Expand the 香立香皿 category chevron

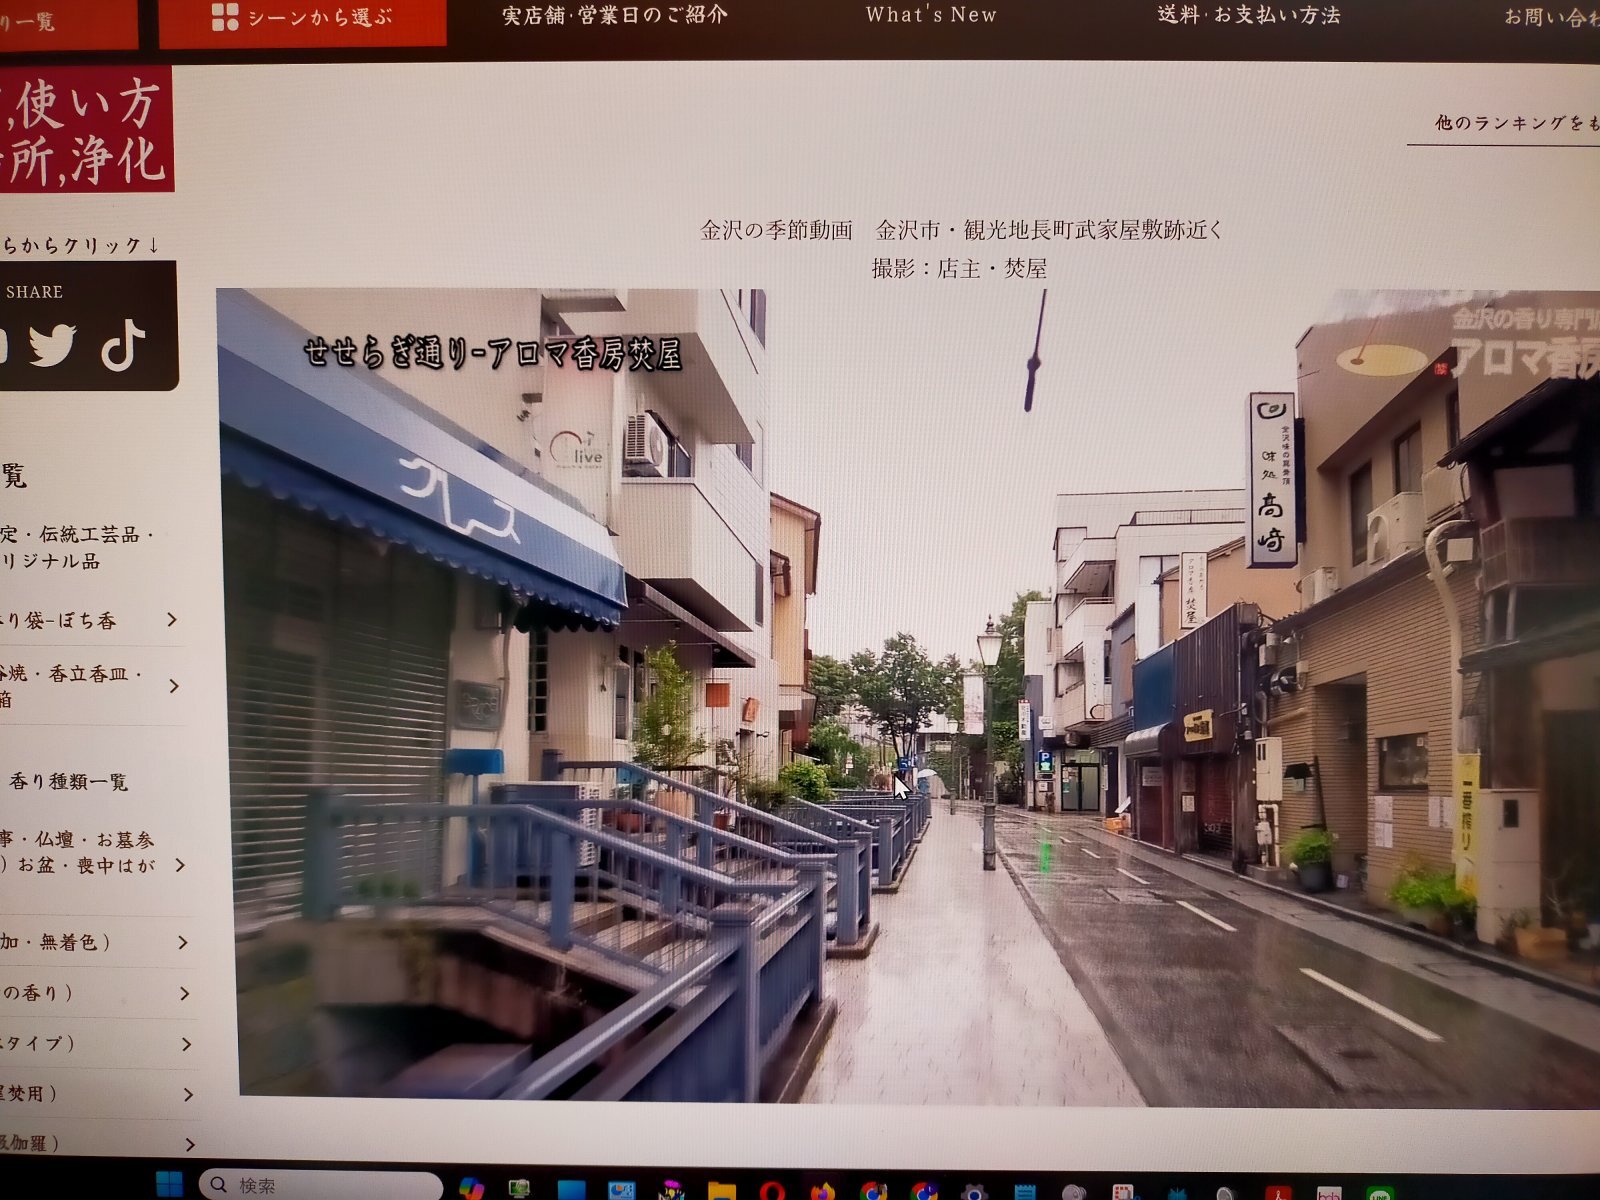point(175,686)
